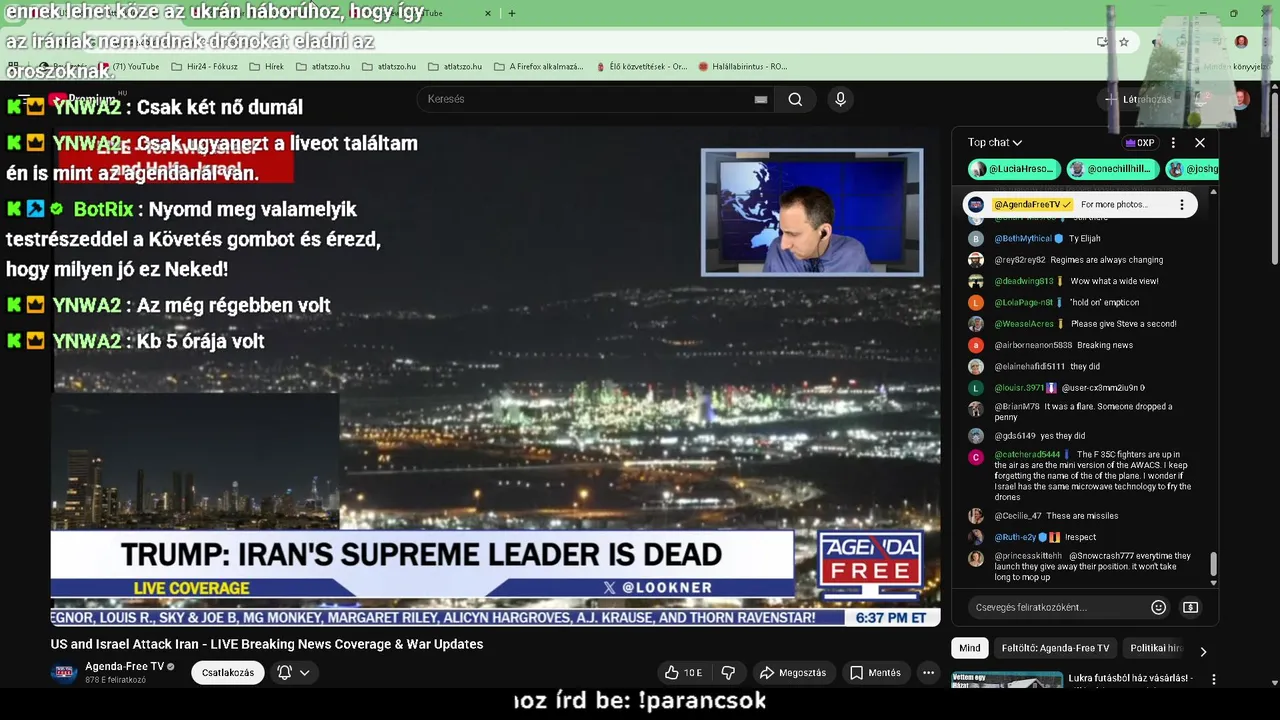Click the chat scrollbar thumb
Image resolution: width=1280 pixels, height=720 pixels.
[x=1214, y=565]
